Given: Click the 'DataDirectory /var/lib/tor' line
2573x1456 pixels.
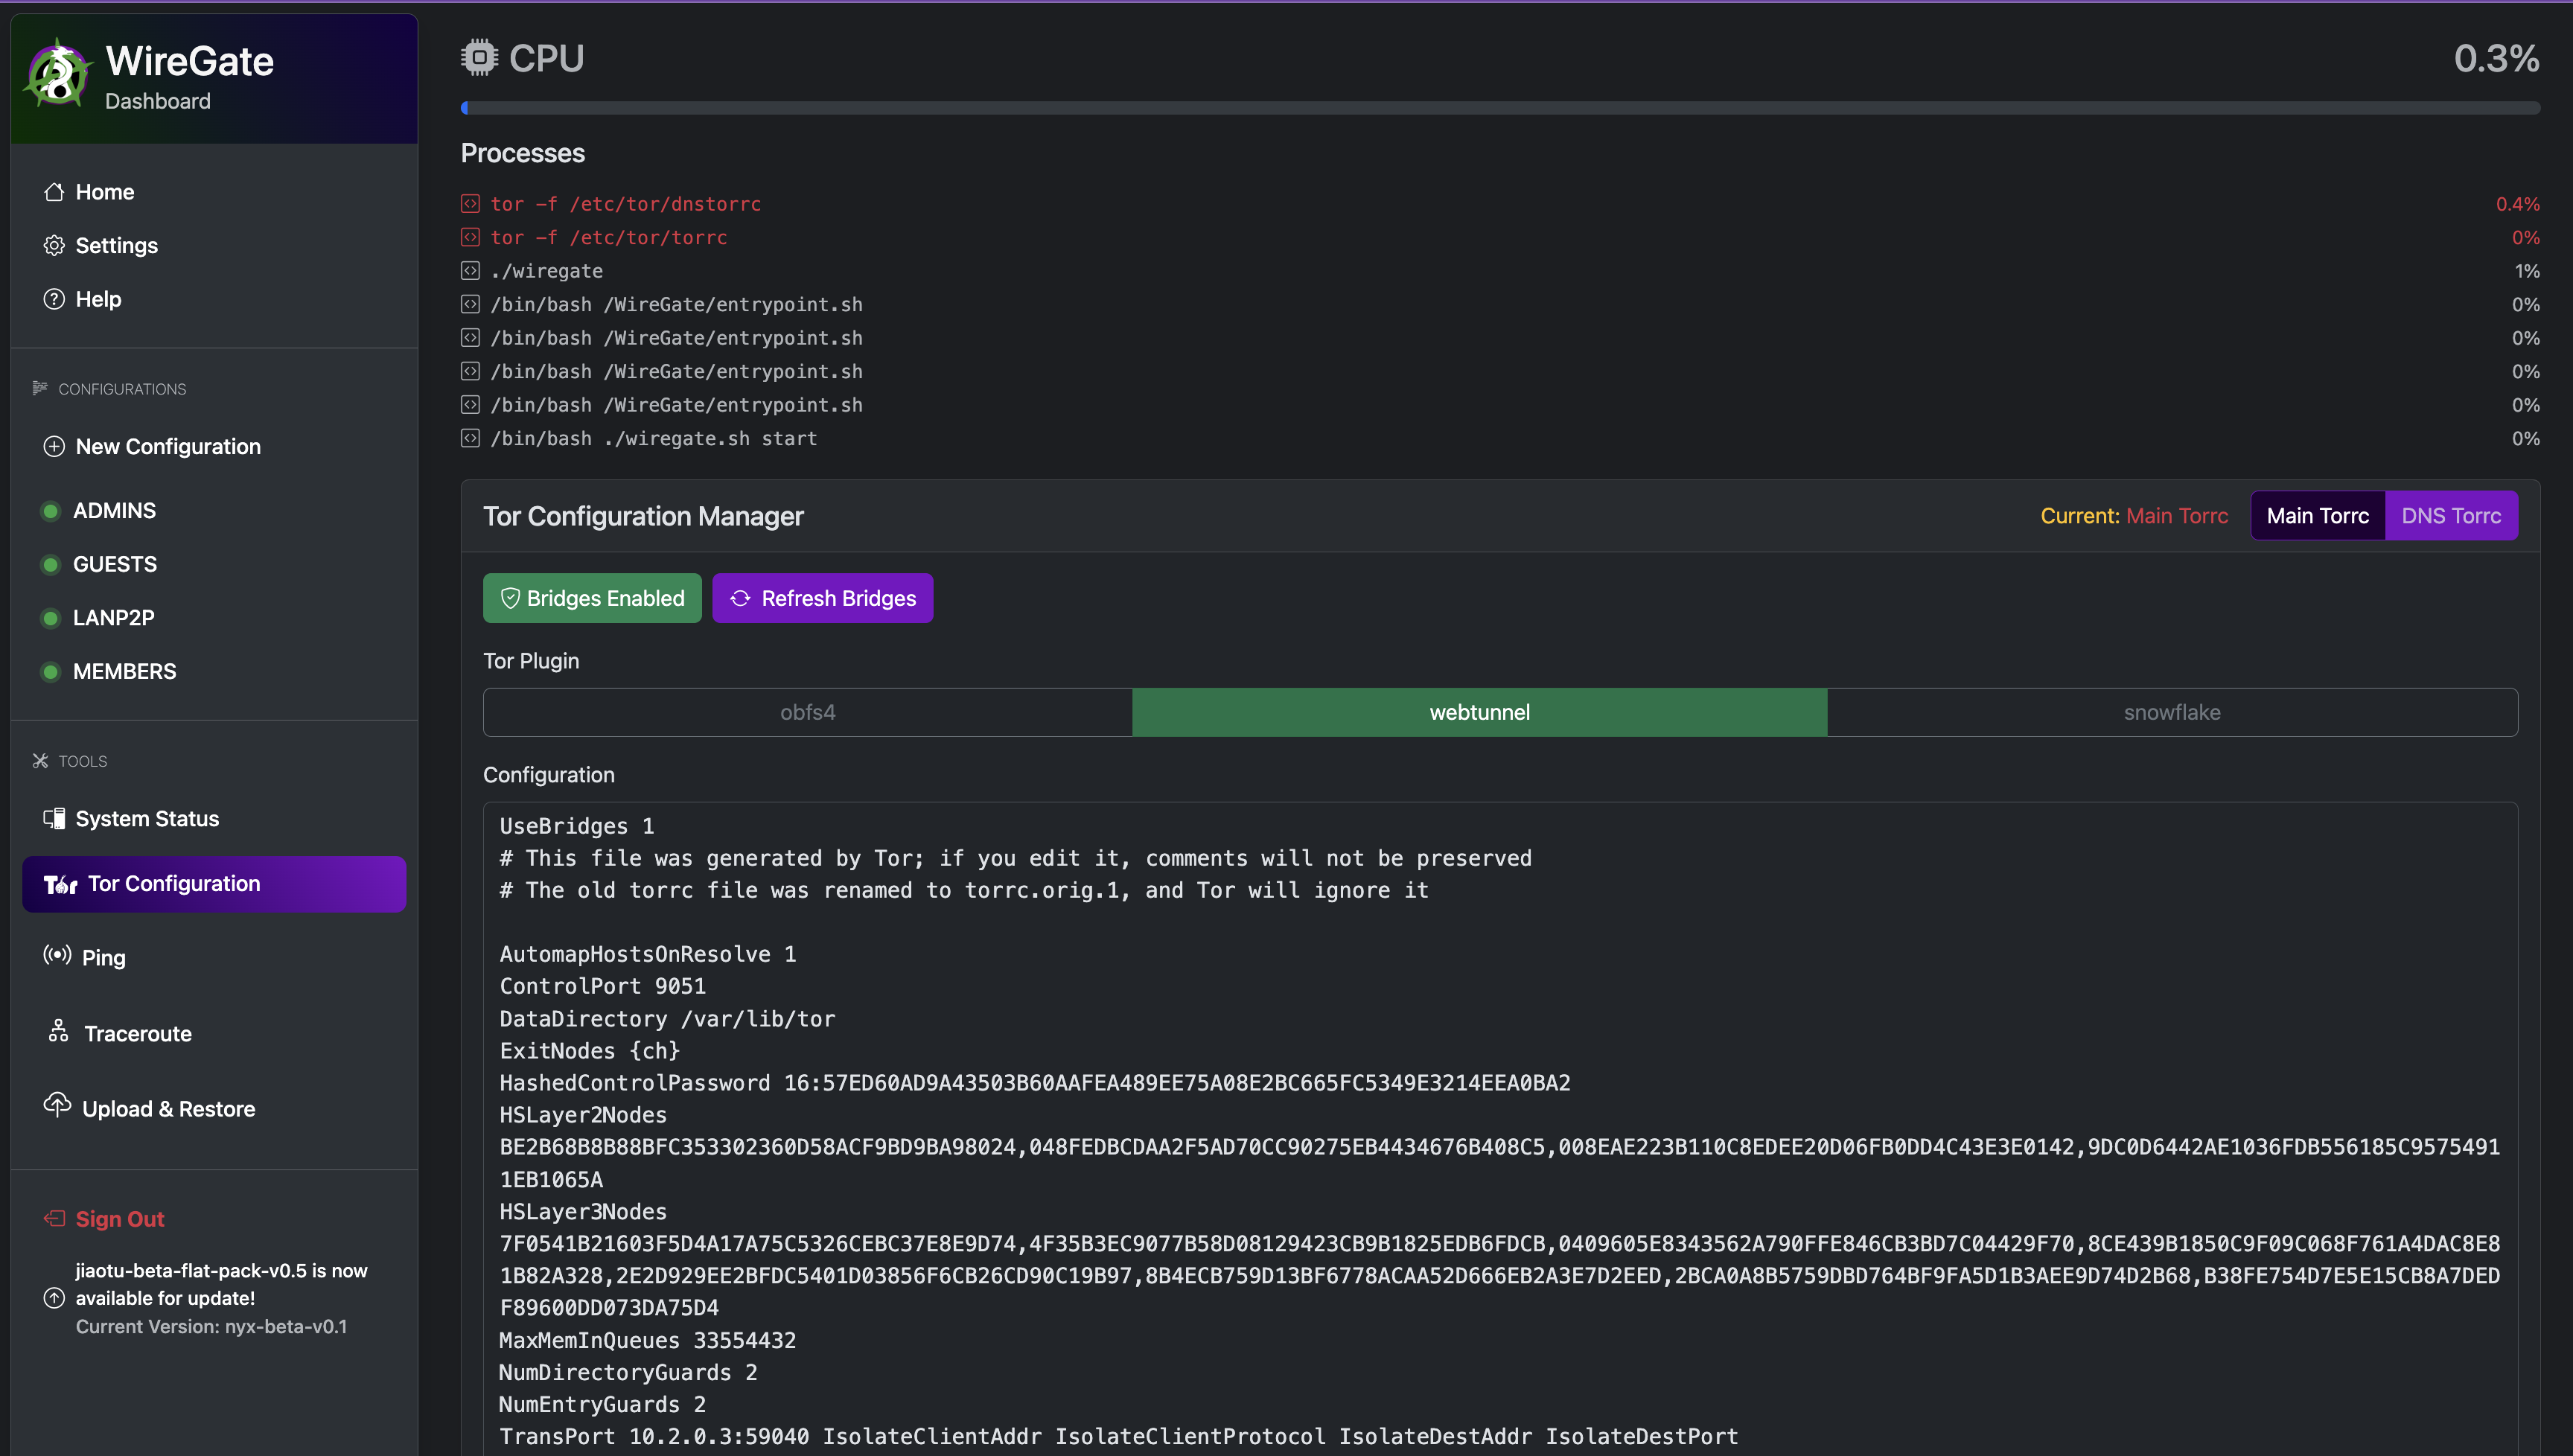Looking at the screenshot, I should pyautogui.click(x=667, y=1019).
